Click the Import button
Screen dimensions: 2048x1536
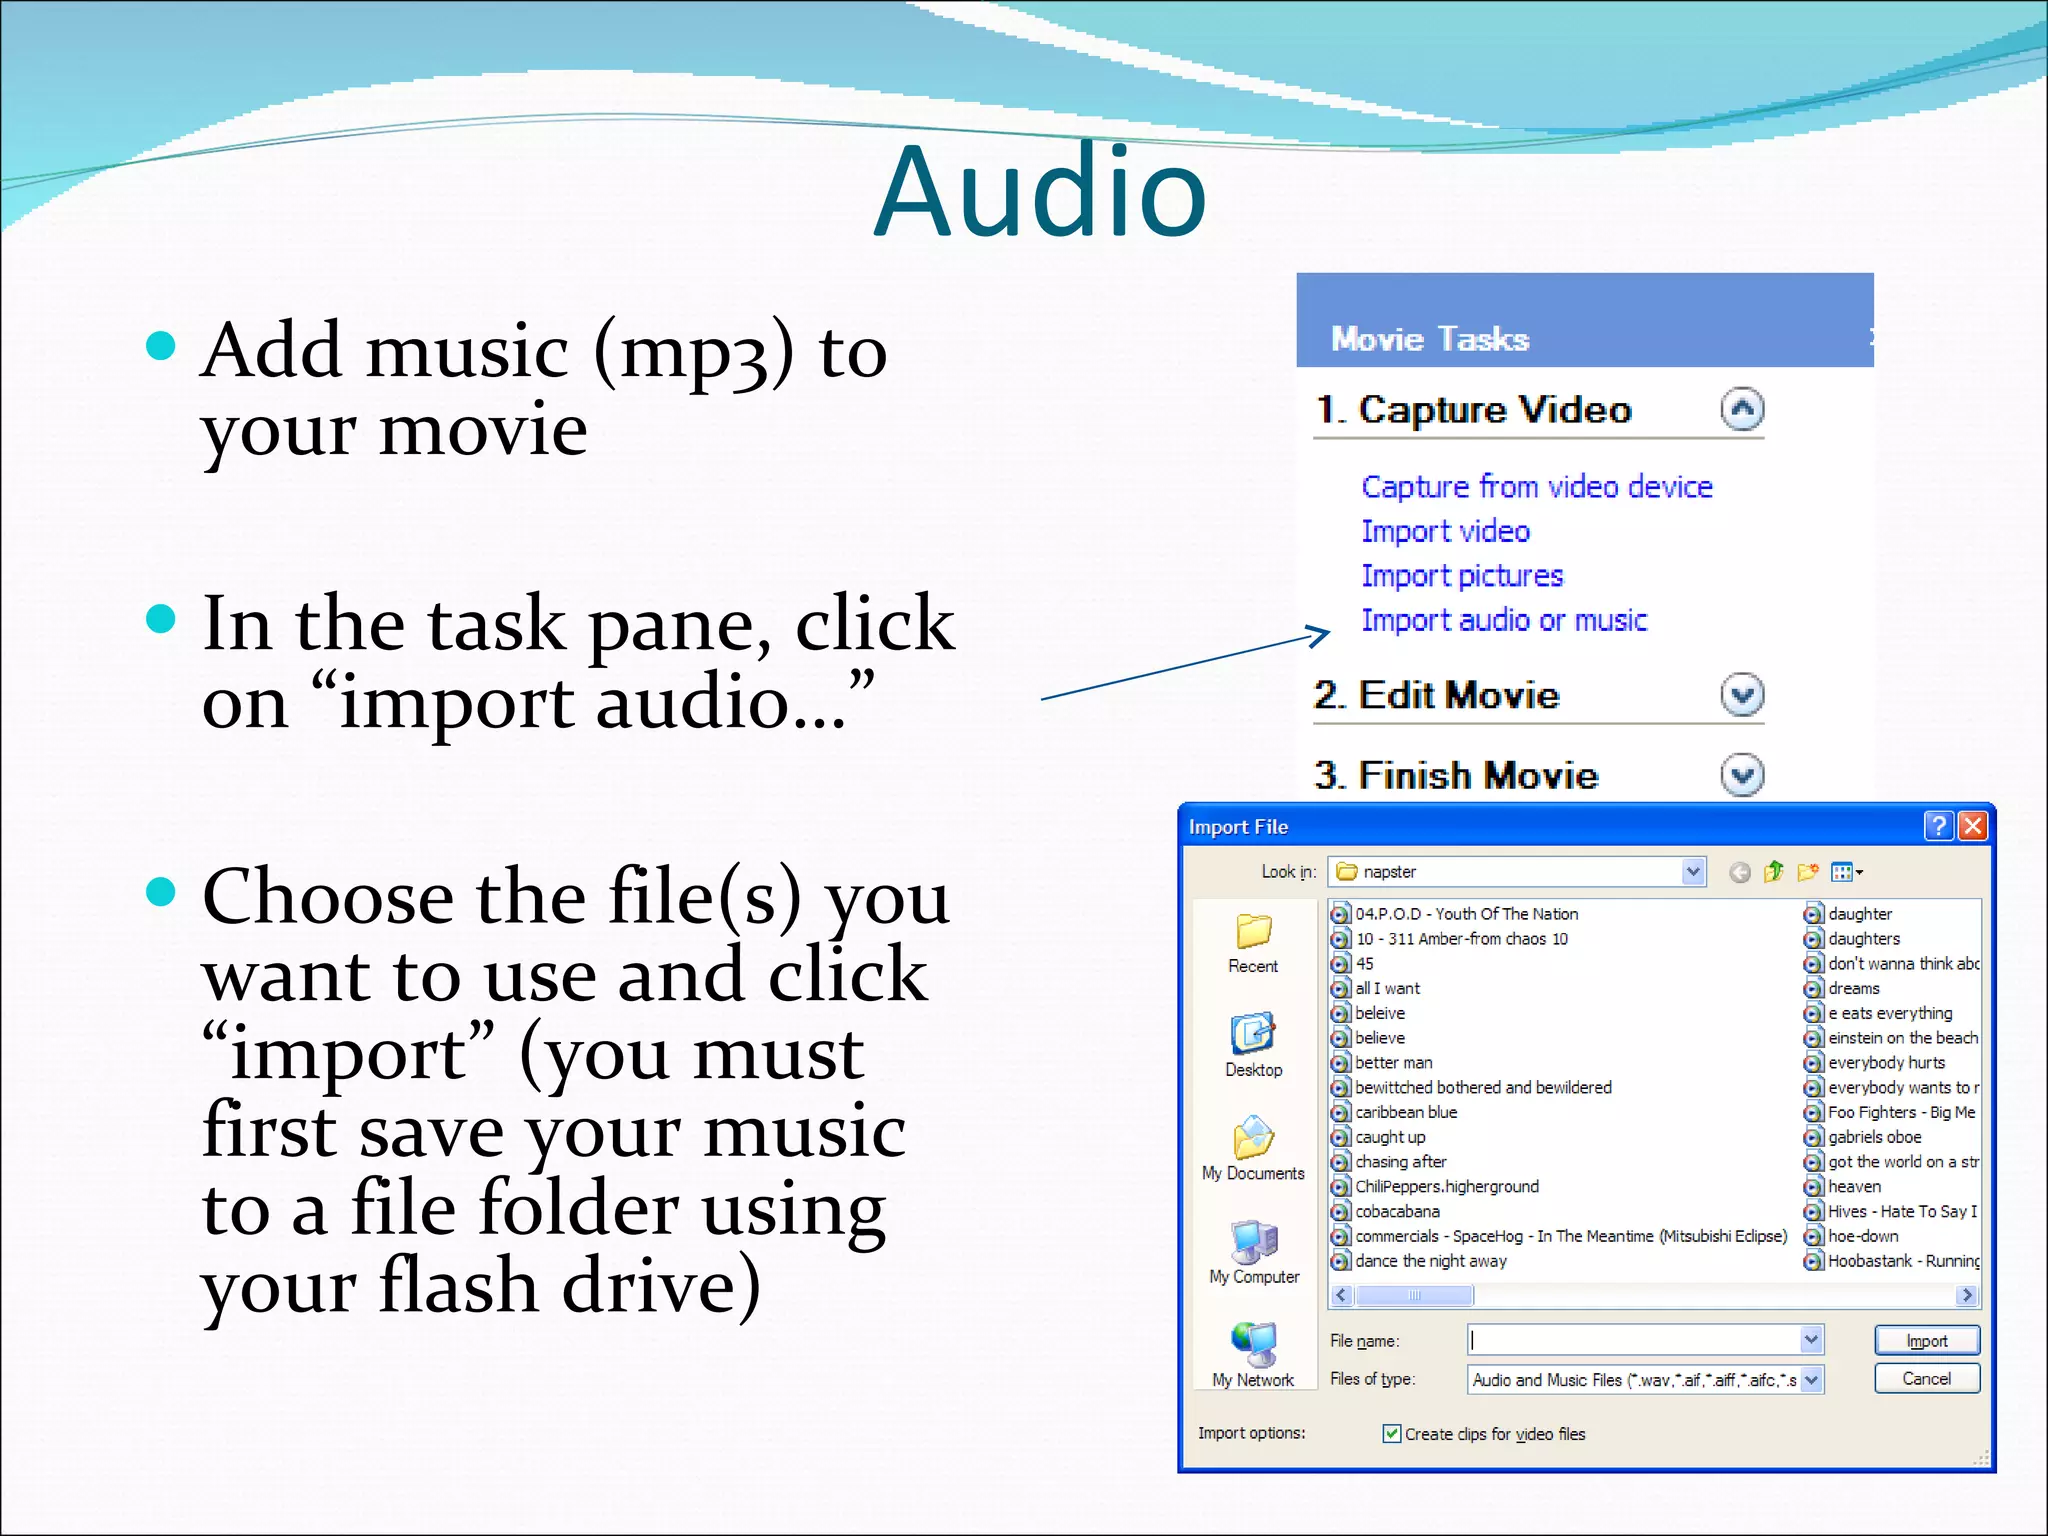point(1926,1341)
